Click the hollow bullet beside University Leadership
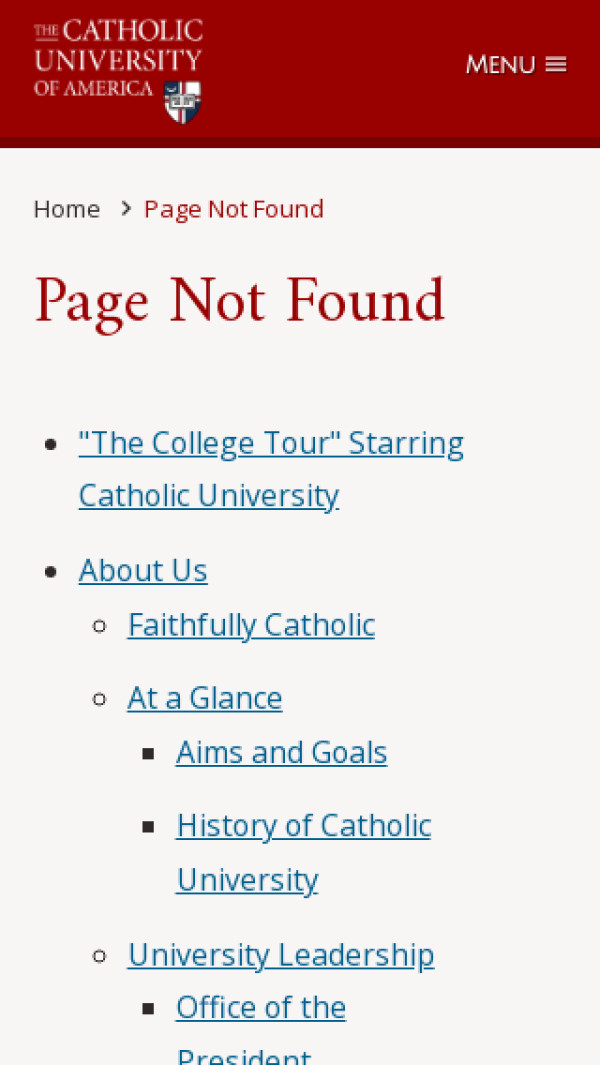The height and width of the screenshot is (1065, 600). click(x=99, y=956)
